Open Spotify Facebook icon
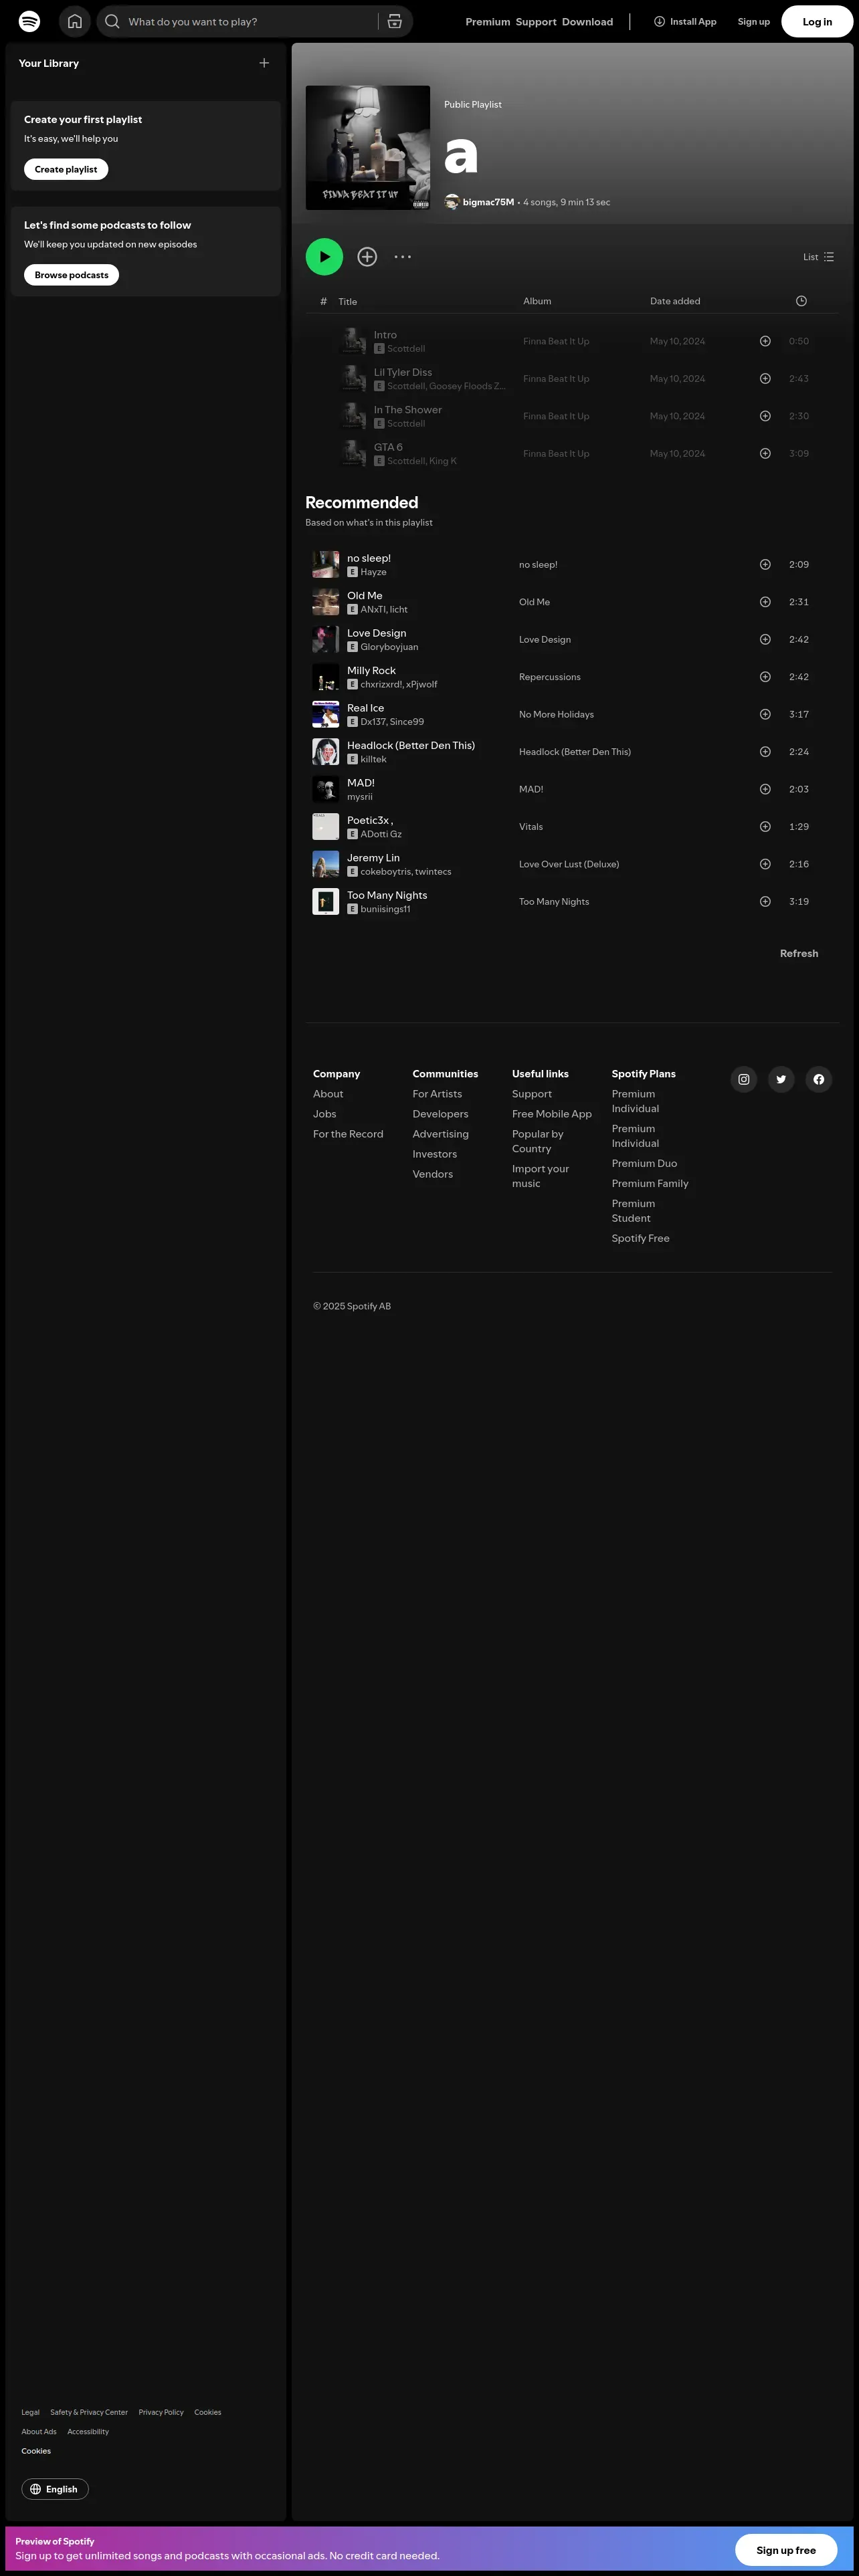Viewport: 859px width, 2576px height. (819, 1079)
